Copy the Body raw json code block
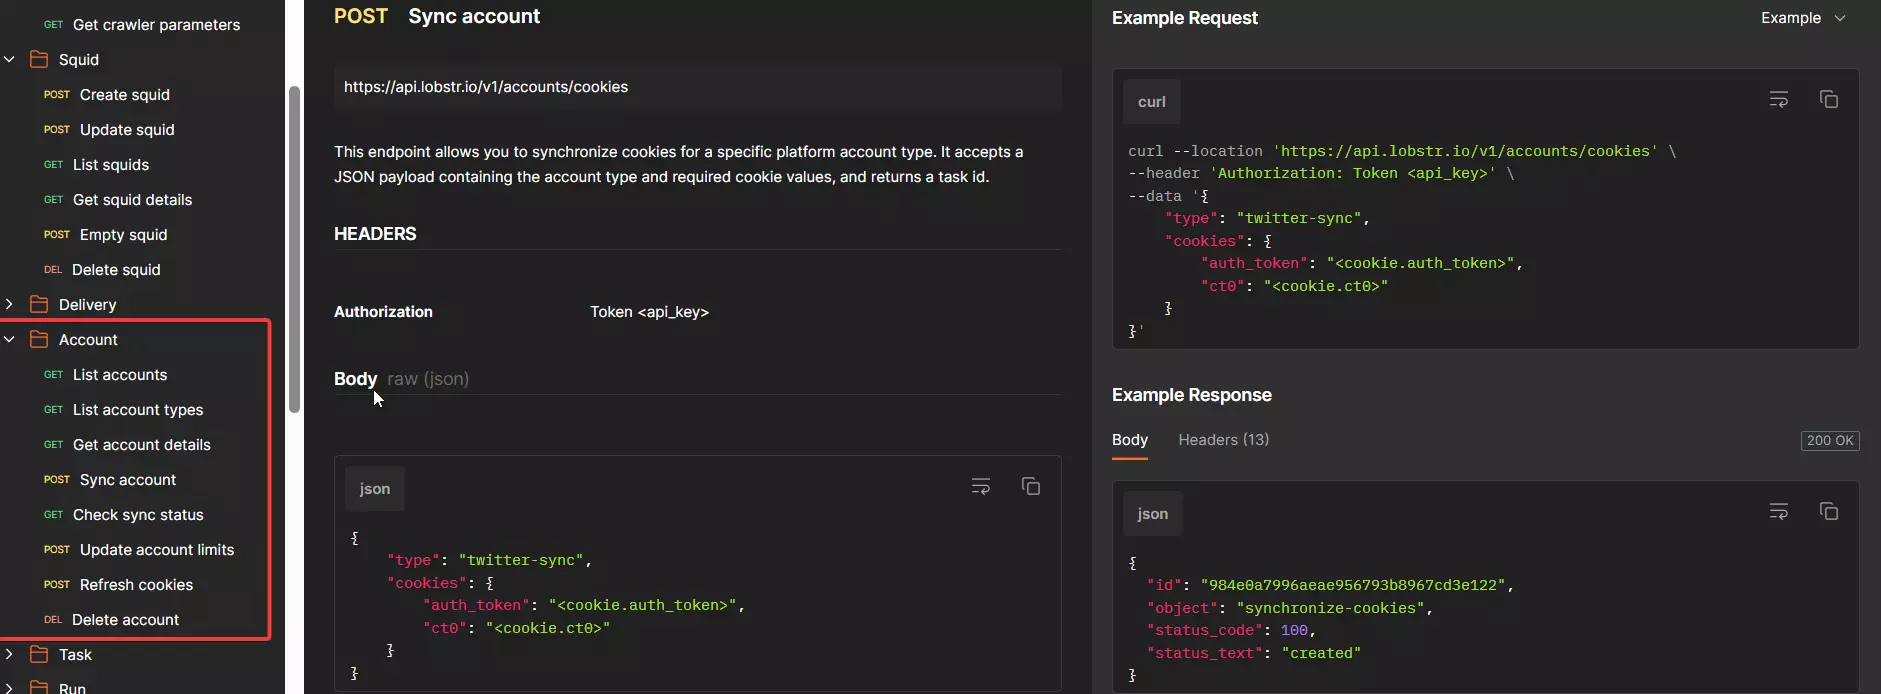Image resolution: width=1881 pixels, height=694 pixels. tap(1030, 486)
